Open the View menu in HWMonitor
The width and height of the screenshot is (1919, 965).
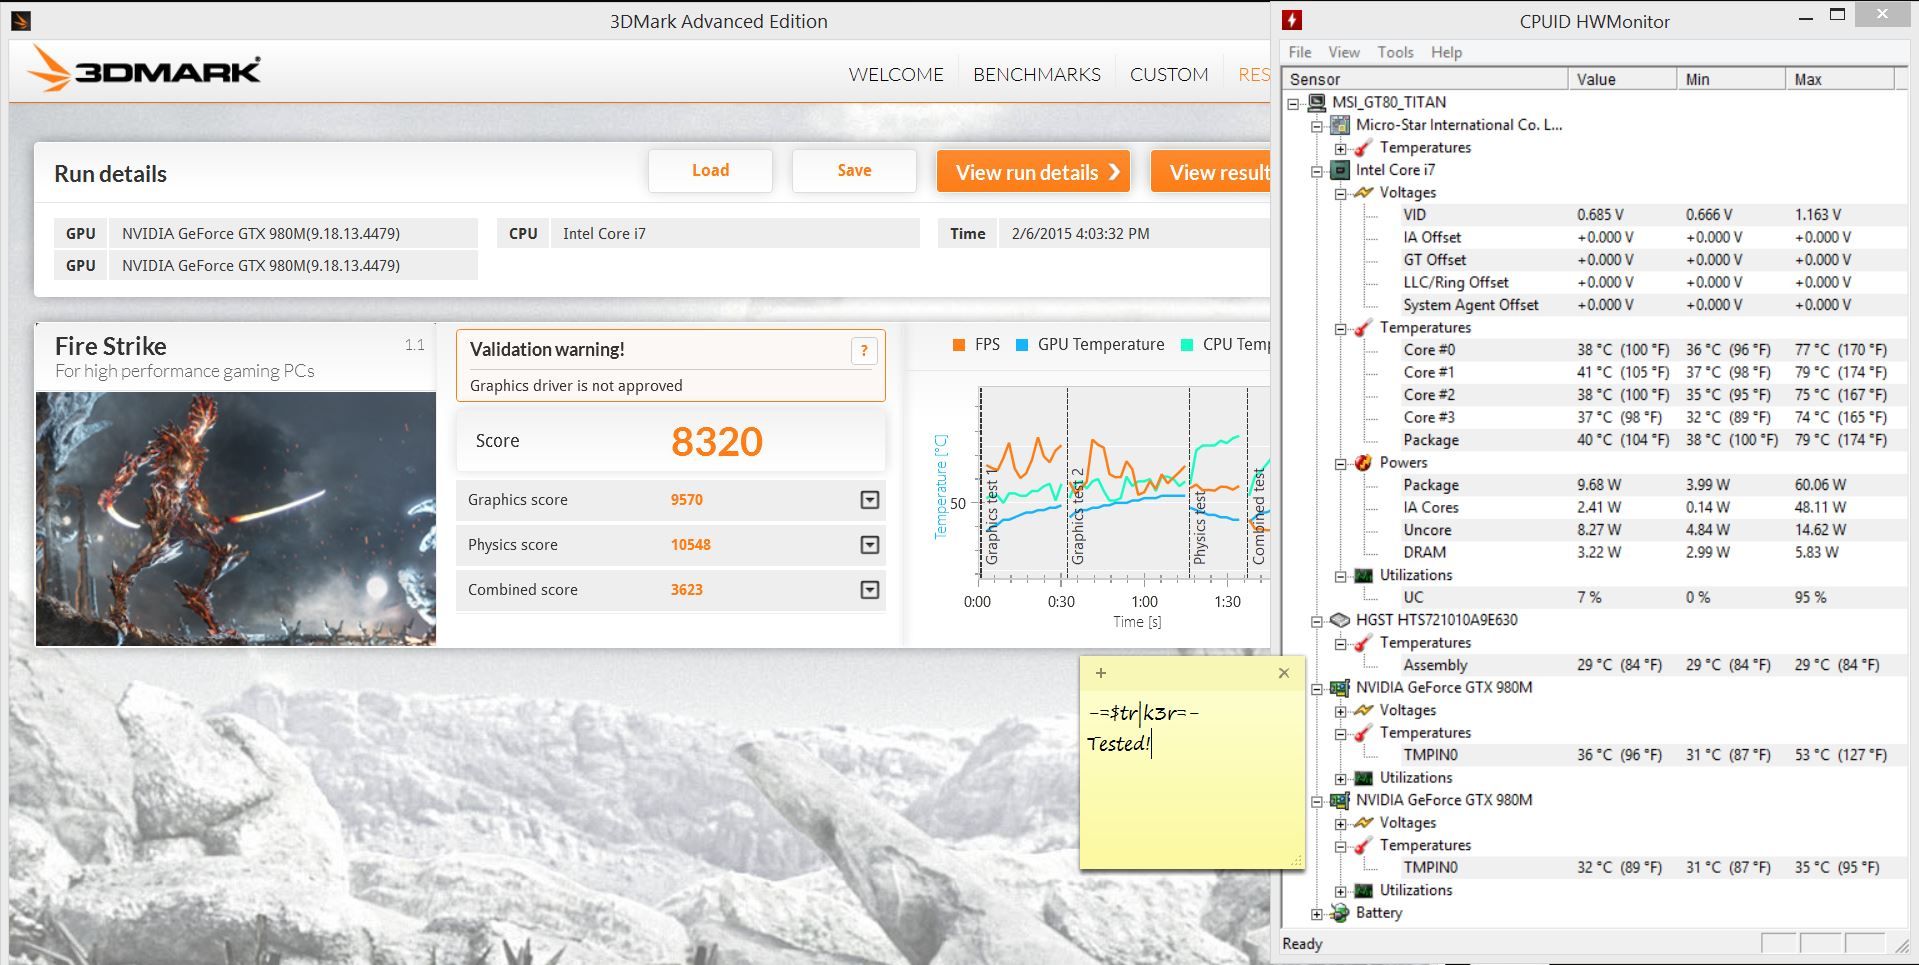click(x=1343, y=52)
